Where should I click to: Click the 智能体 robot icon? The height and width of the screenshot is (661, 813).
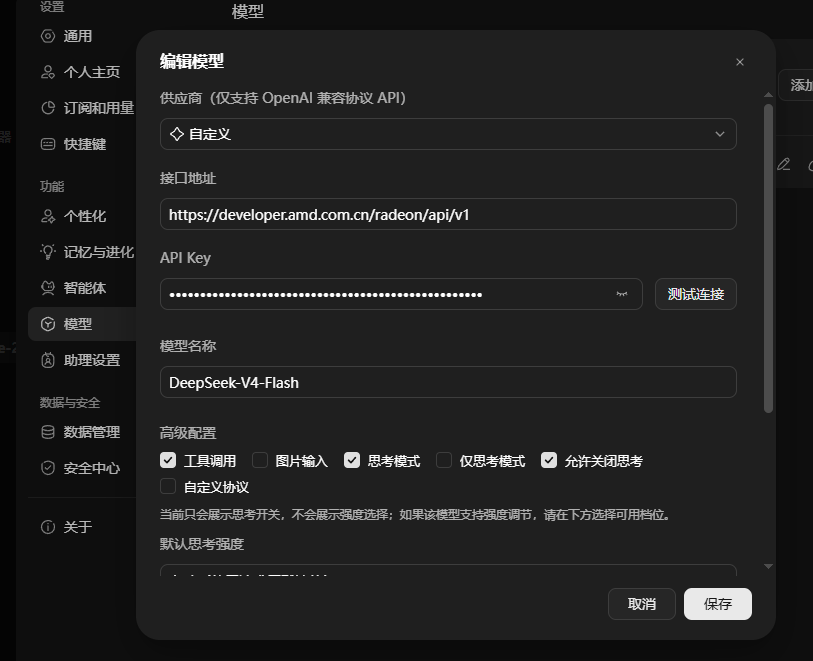[48, 288]
